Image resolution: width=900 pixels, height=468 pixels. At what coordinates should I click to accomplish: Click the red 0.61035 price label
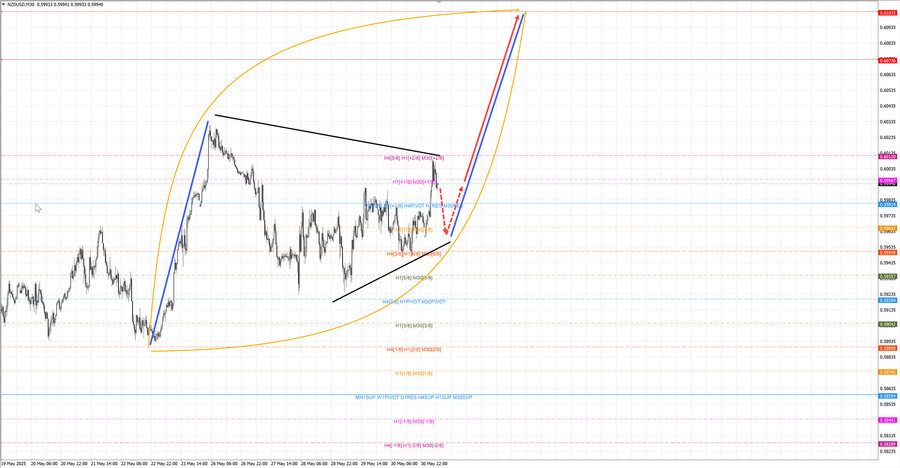888,12
